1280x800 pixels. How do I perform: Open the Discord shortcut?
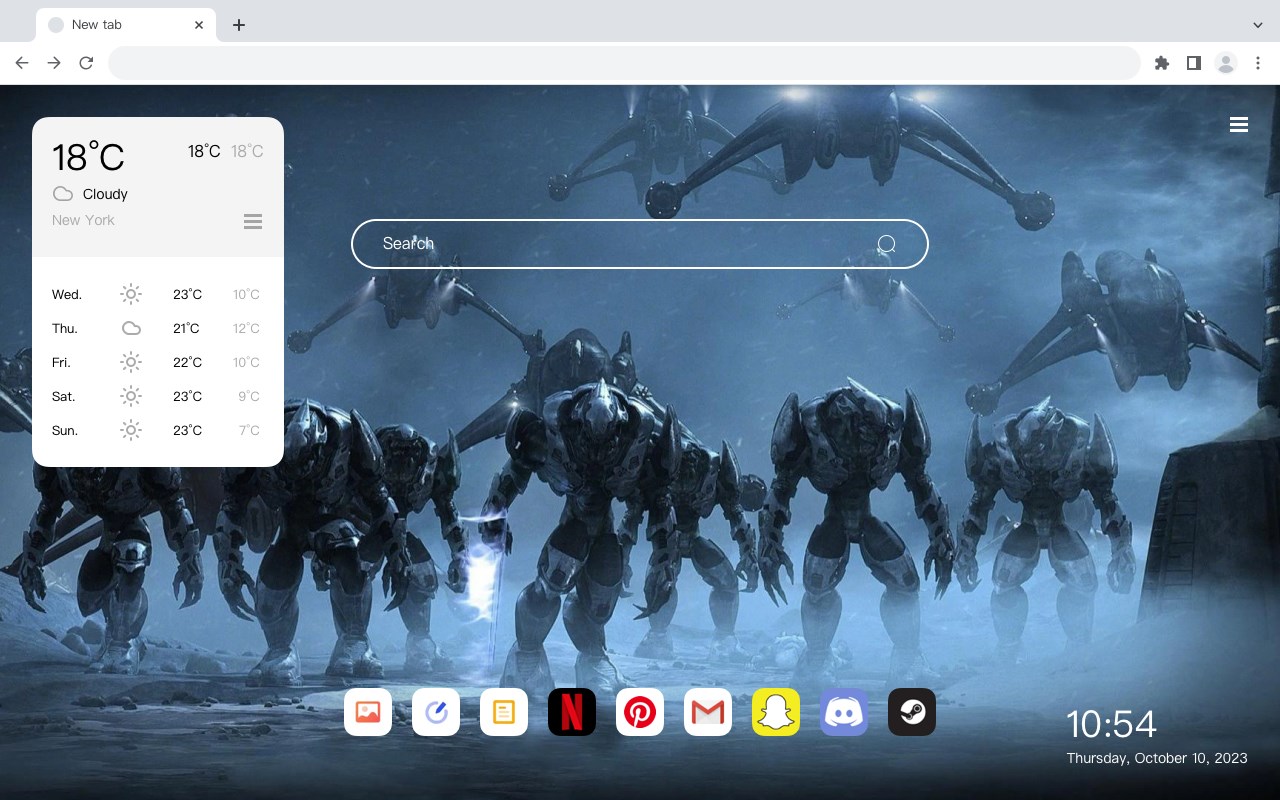[844, 712]
